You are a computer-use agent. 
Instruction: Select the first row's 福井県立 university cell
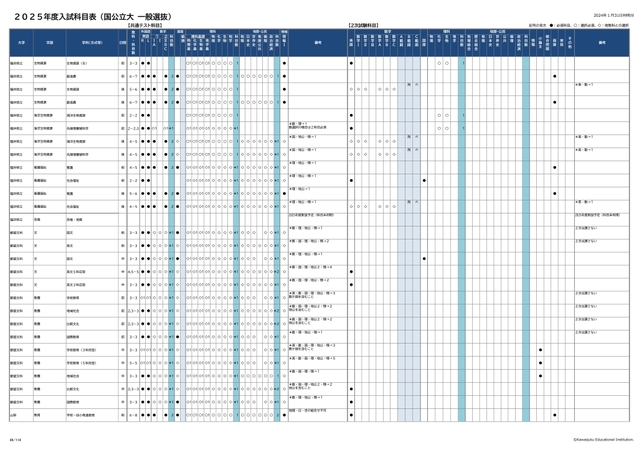(19, 62)
